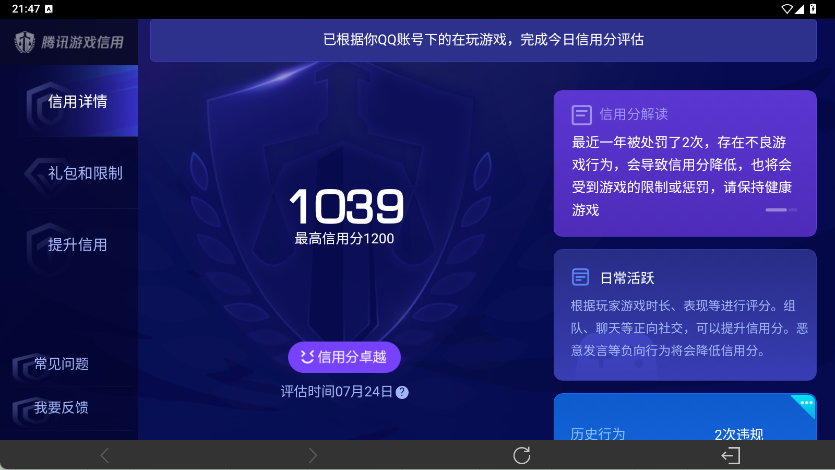This screenshot has height=470, width=835.
Task: Open the 提升信用 sidebar tab
Action: [x=69, y=244]
